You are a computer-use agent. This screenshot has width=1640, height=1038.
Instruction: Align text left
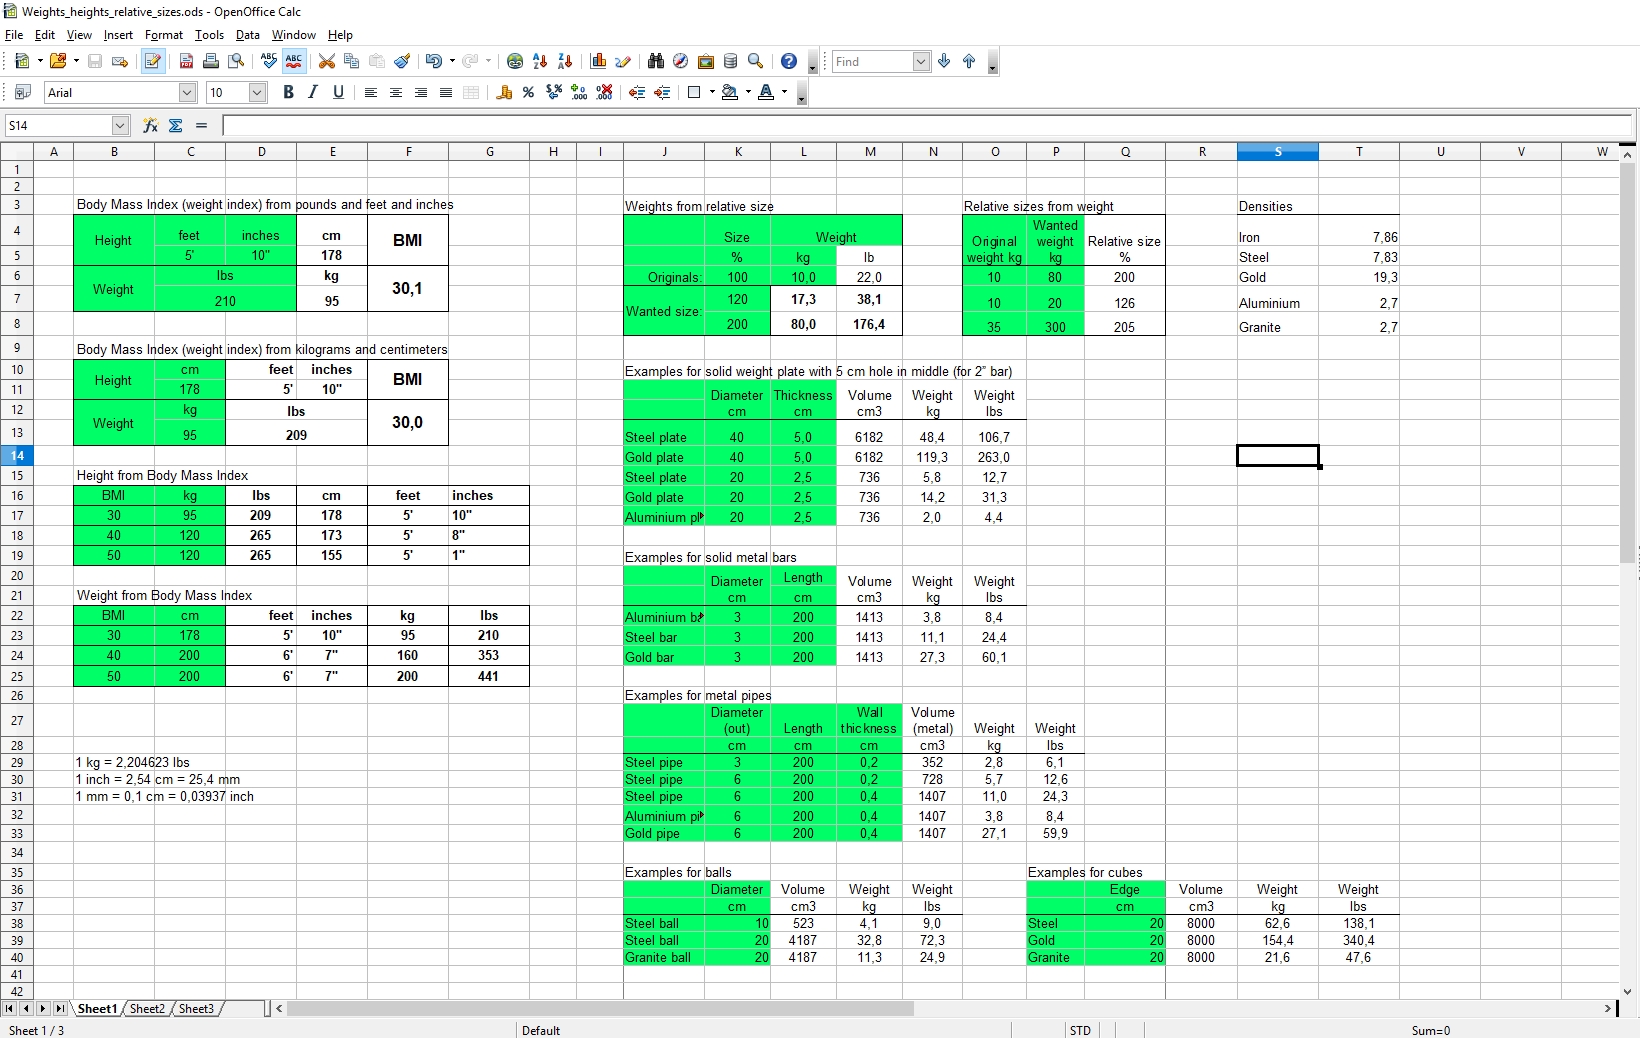tap(371, 92)
